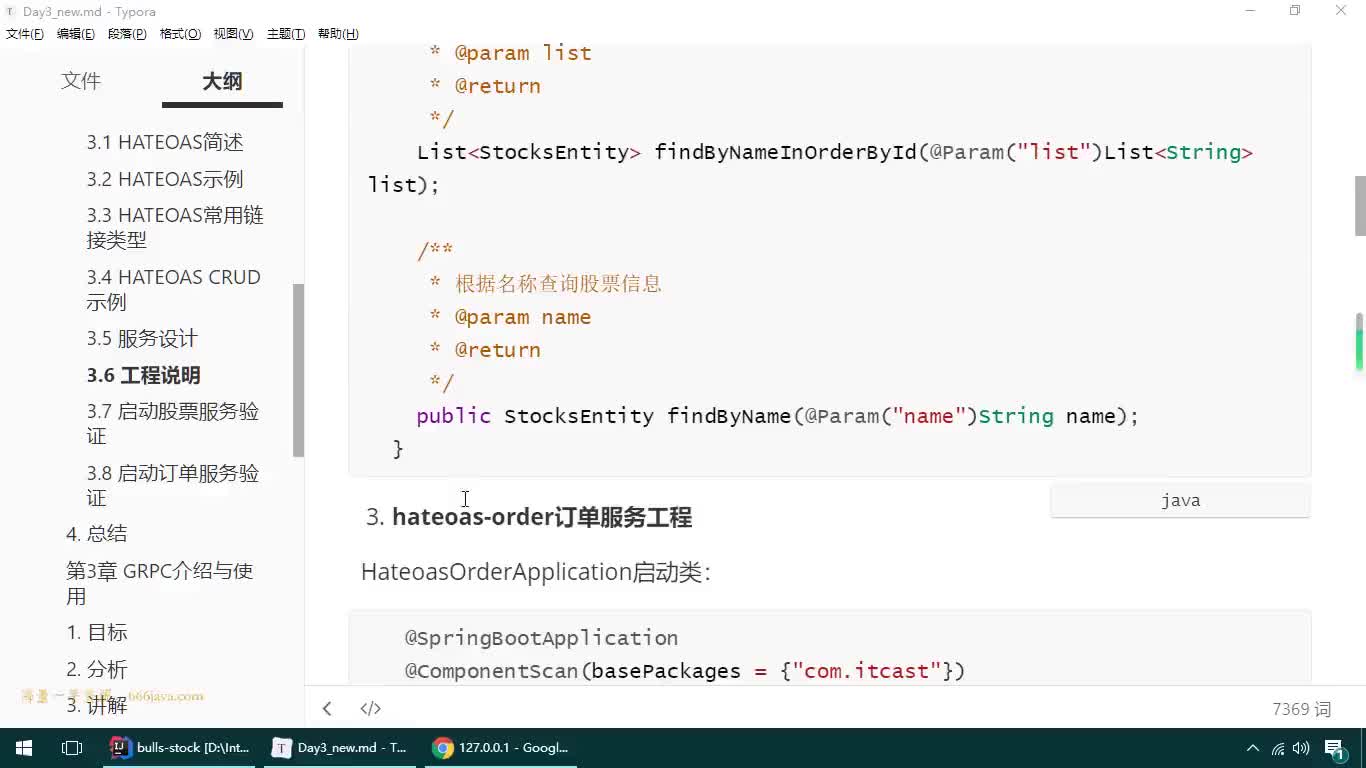Jump to outline item 1. 目标

97,633
